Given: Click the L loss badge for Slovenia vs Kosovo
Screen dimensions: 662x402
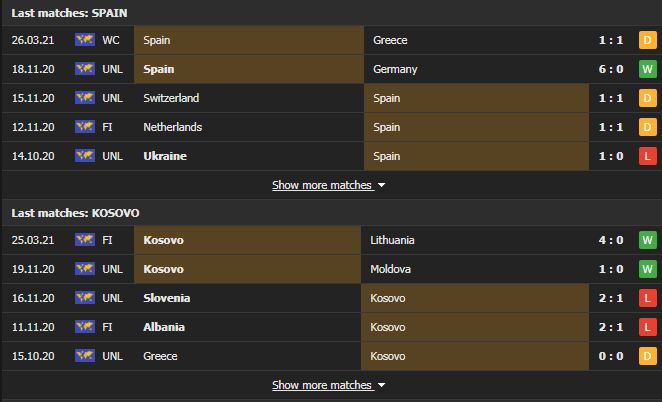Looking at the screenshot, I should (648, 298).
